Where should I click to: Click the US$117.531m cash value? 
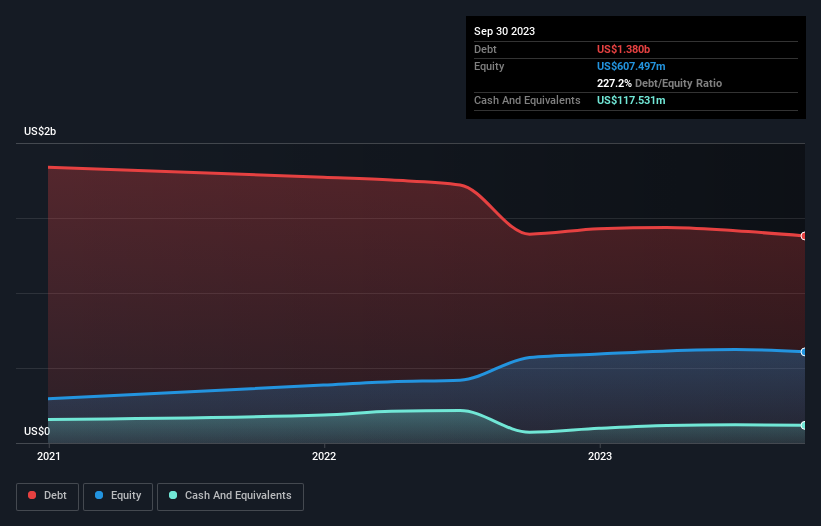pos(631,100)
